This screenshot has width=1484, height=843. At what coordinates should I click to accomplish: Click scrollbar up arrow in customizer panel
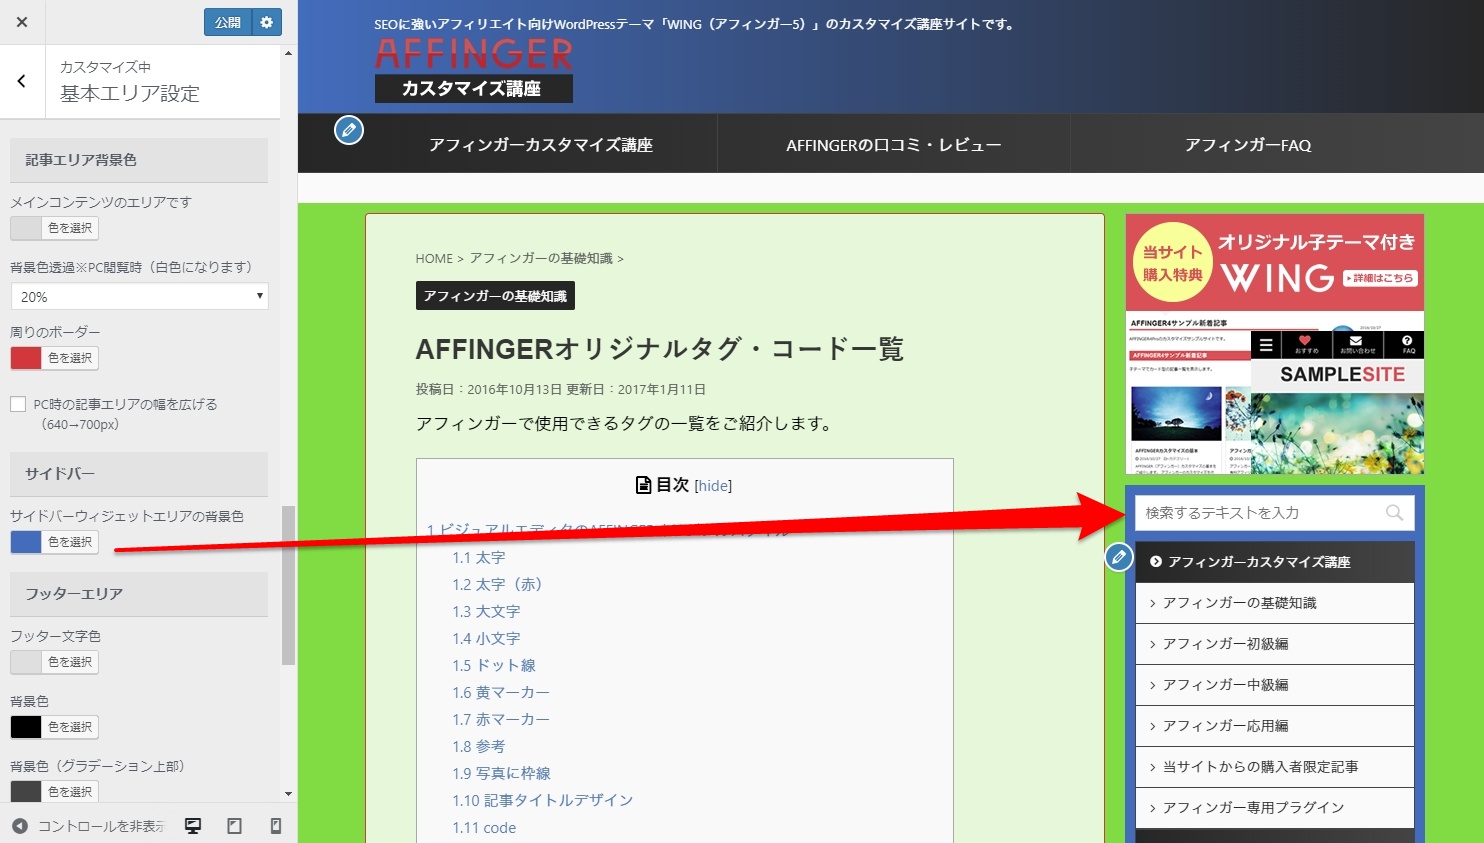pyautogui.click(x=288, y=53)
